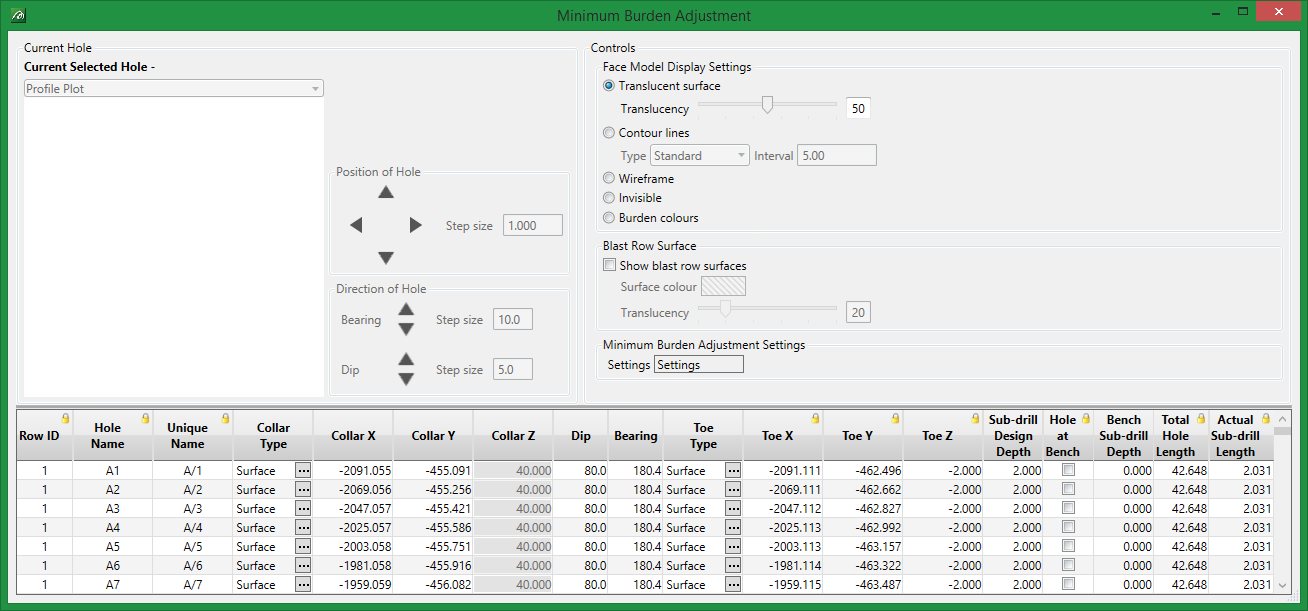Screen dimensions: 1308x611
Task: Click the left arrow in Position of Hole
Action: click(x=355, y=226)
